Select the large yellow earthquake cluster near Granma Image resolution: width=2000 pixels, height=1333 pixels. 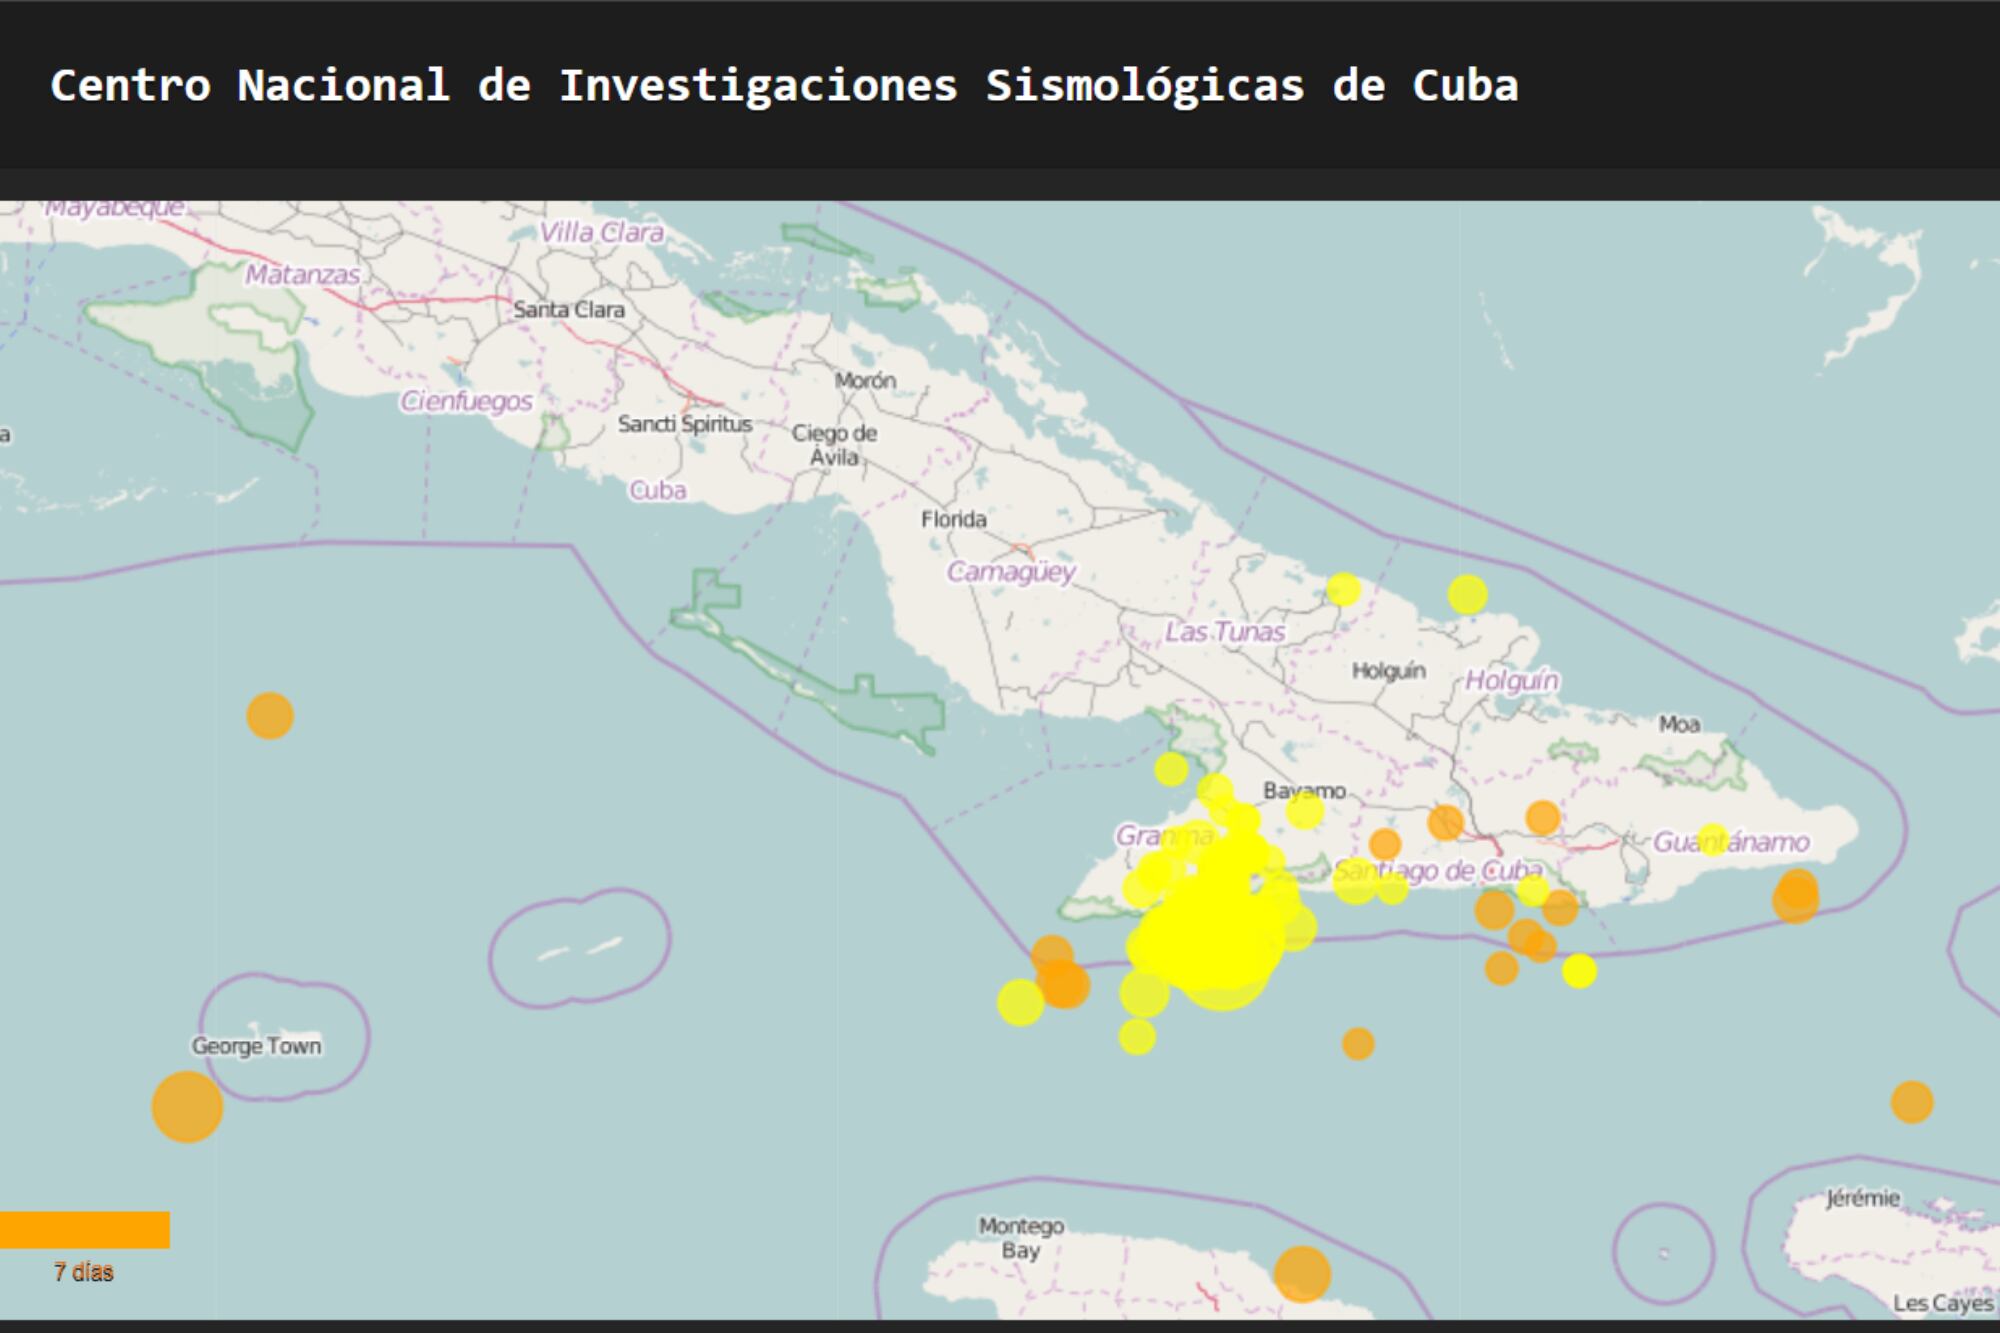[x=1210, y=930]
